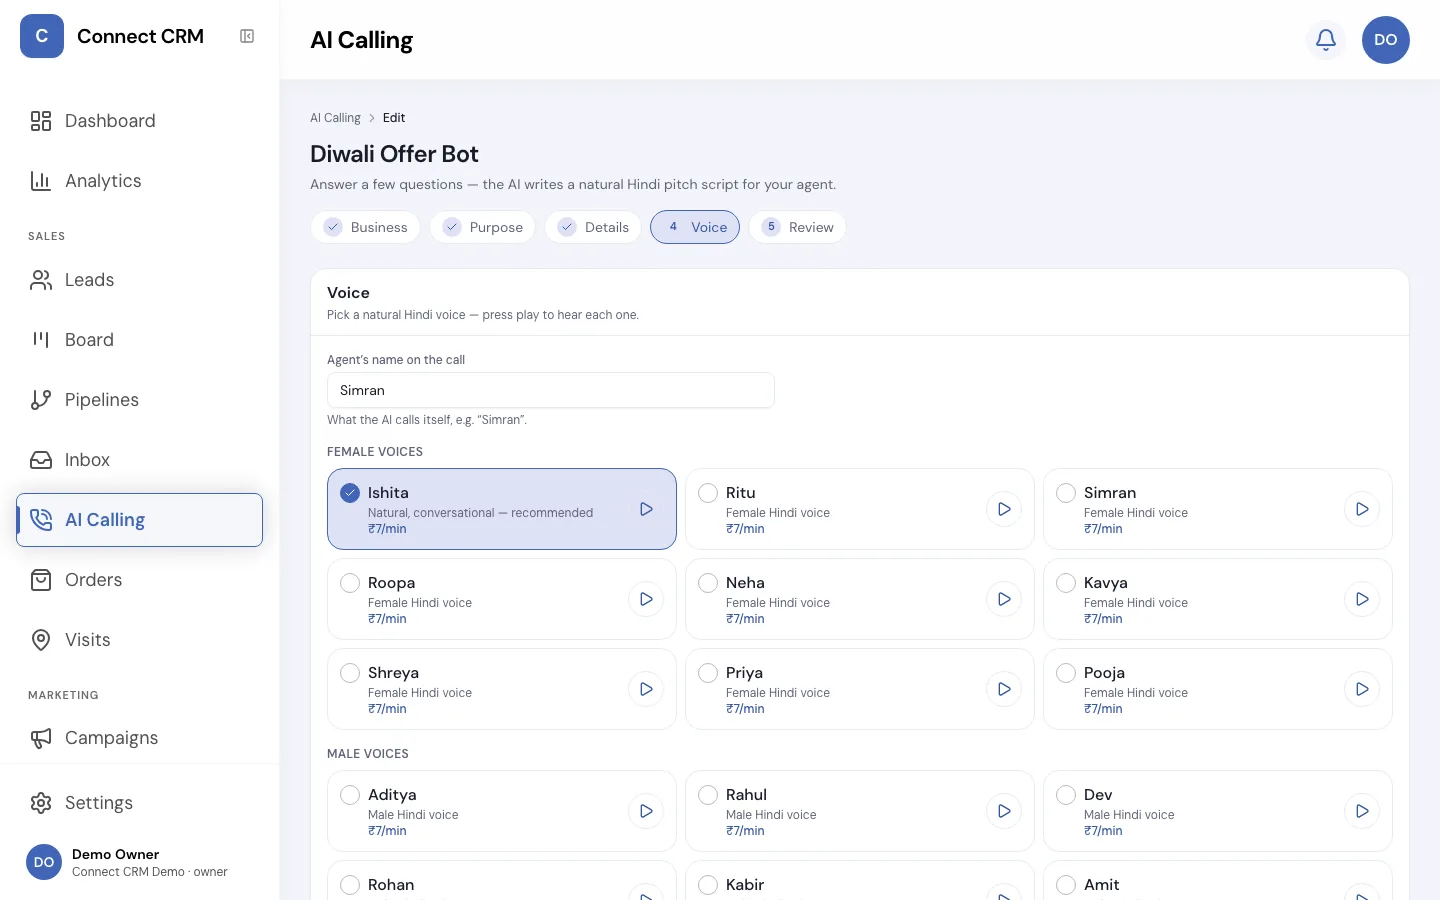Play the Simran voice sample

pos(1362,509)
